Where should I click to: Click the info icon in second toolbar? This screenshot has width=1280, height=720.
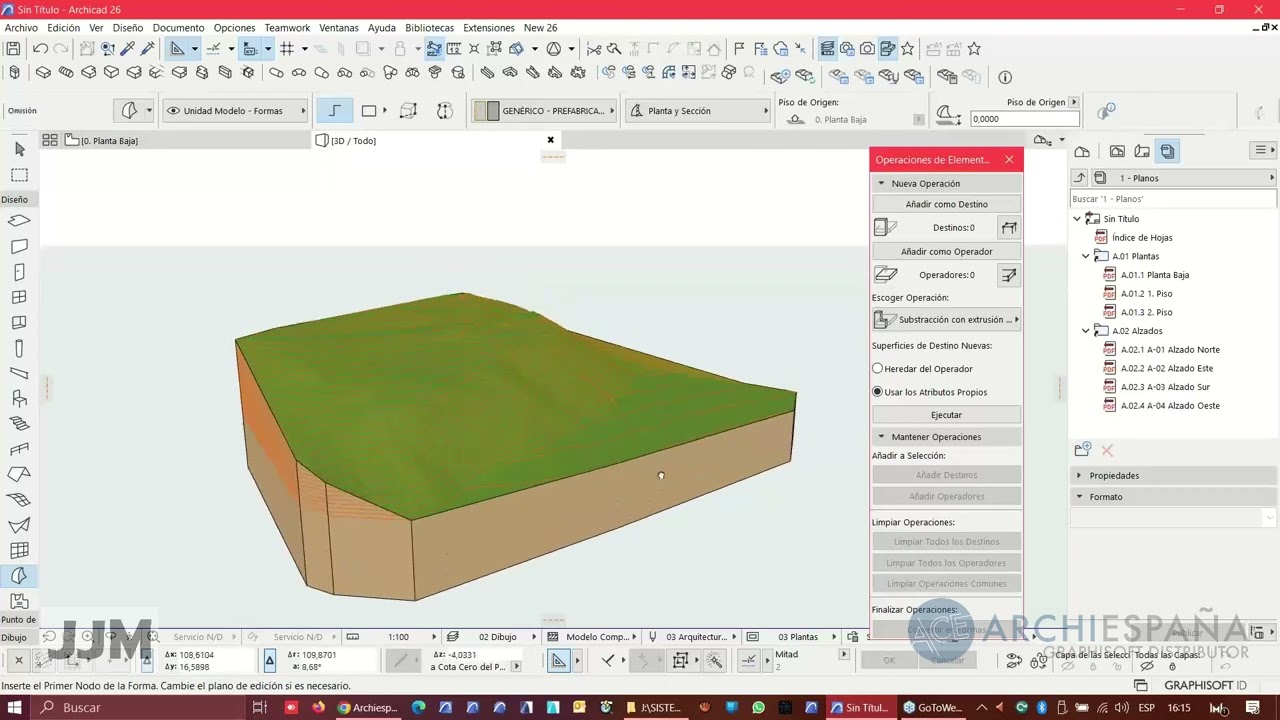point(1005,77)
